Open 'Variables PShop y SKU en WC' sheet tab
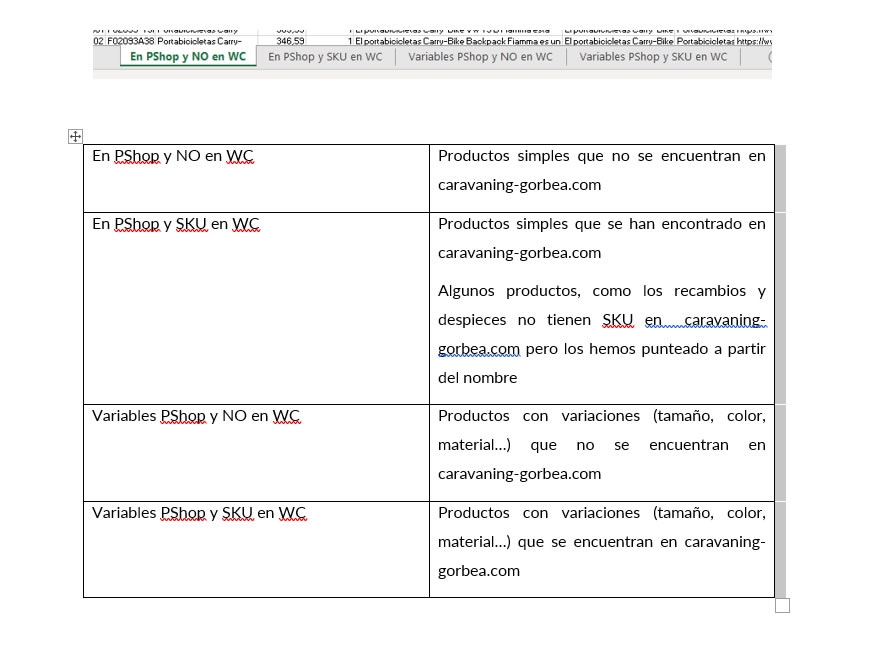 [653, 56]
